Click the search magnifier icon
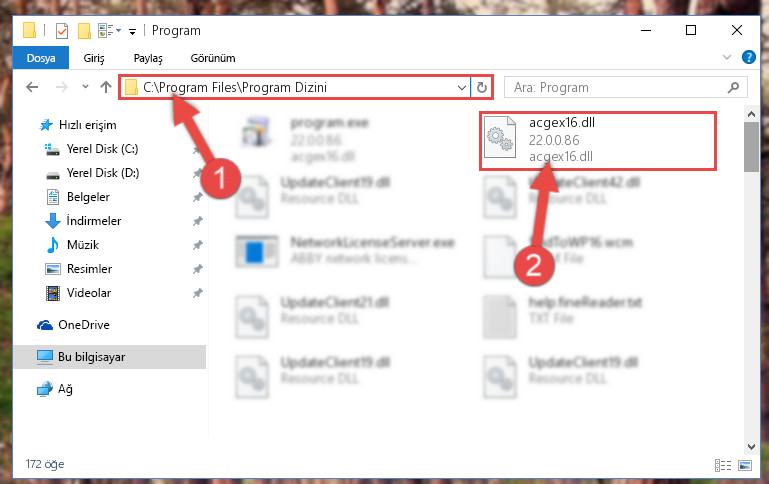 (x=733, y=87)
